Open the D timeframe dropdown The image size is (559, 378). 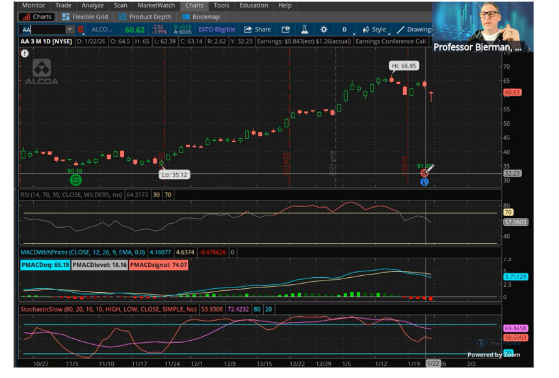tap(345, 30)
